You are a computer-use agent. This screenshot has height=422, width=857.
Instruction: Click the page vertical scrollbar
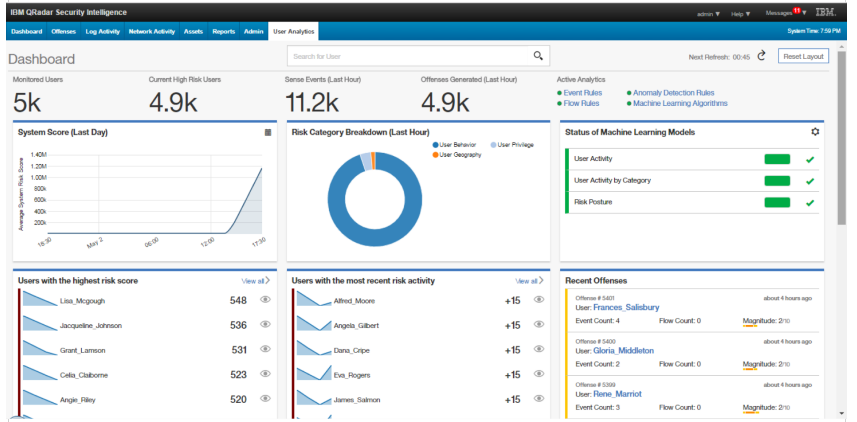click(x=841, y=138)
